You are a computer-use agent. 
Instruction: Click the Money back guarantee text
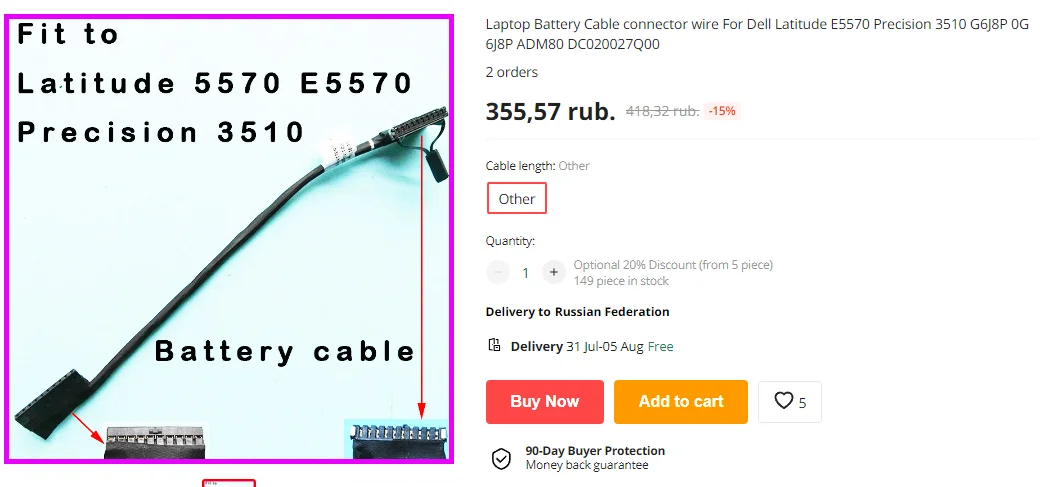click(587, 465)
